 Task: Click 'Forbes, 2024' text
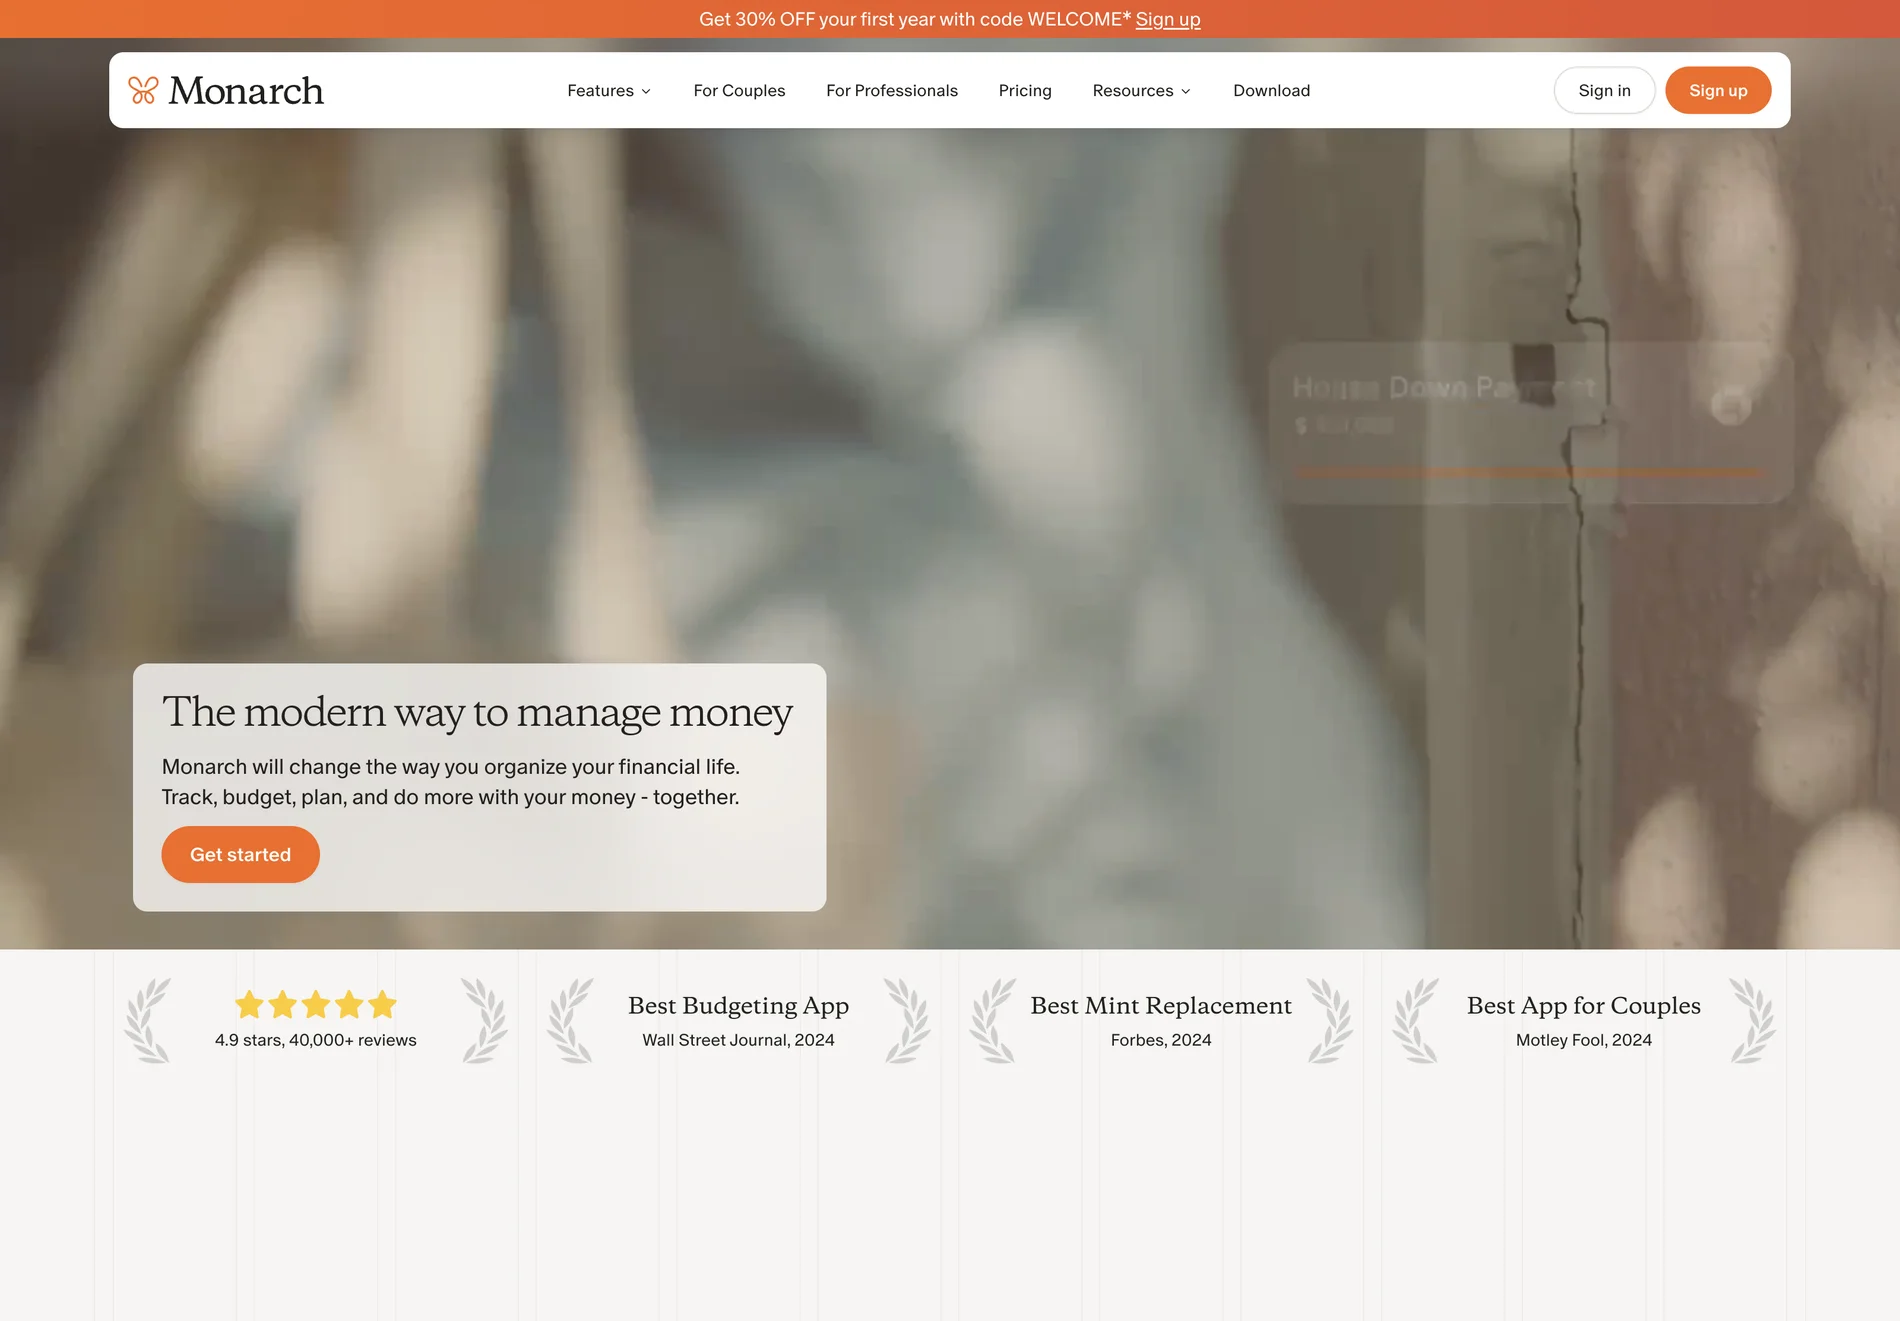click(x=1161, y=1040)
